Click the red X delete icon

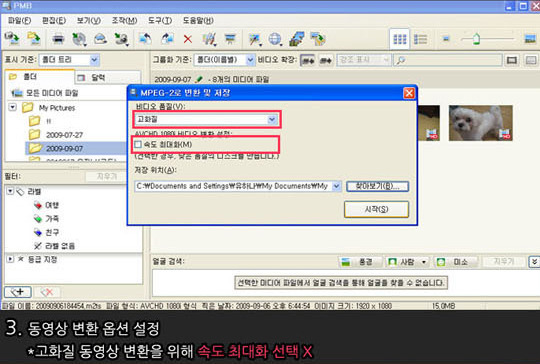pos(188,39)
